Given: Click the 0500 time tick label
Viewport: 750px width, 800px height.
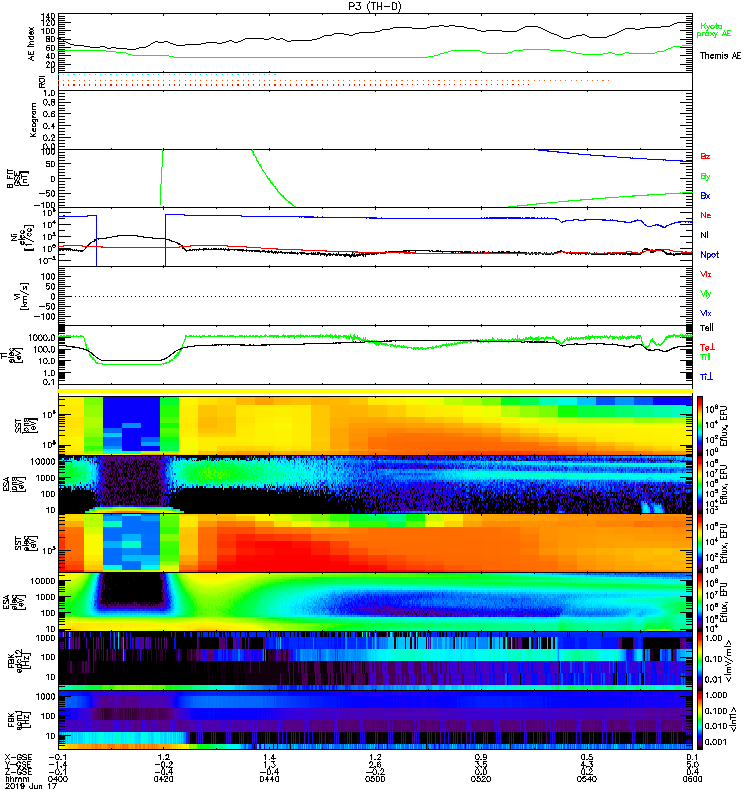Looking at the screenshot, I should point(375,779).
